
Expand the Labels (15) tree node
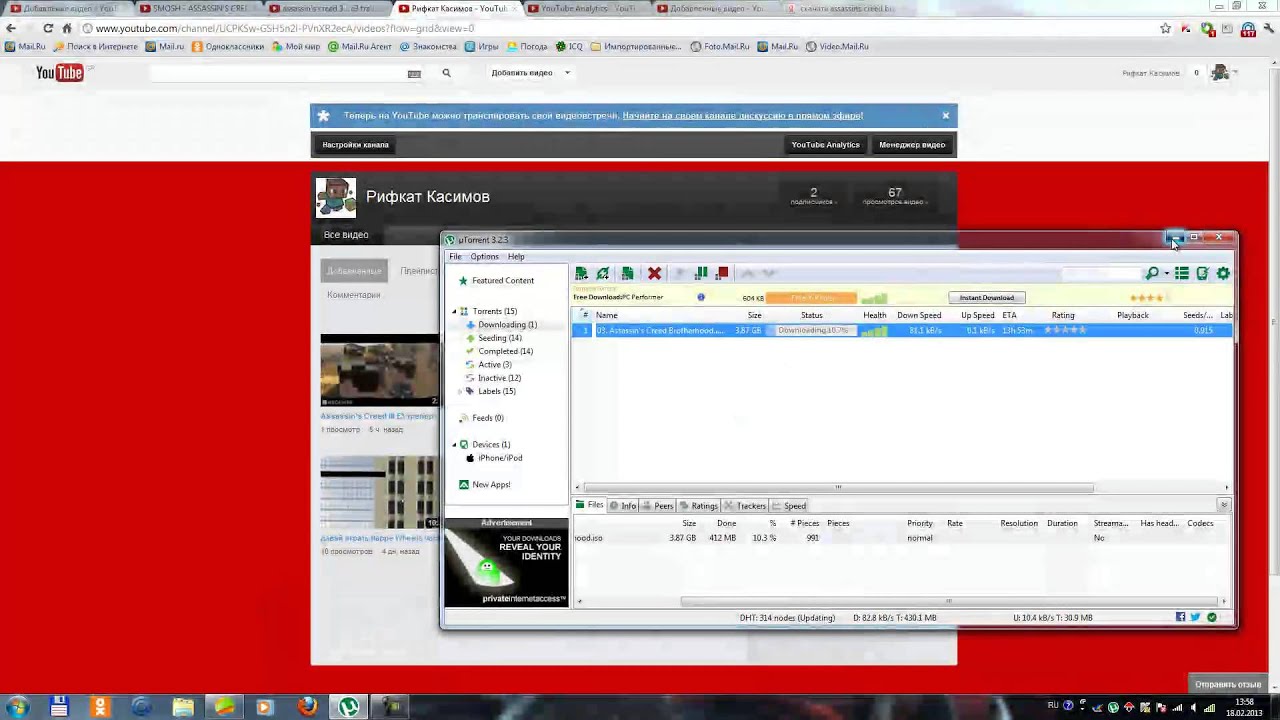point(460,391)
